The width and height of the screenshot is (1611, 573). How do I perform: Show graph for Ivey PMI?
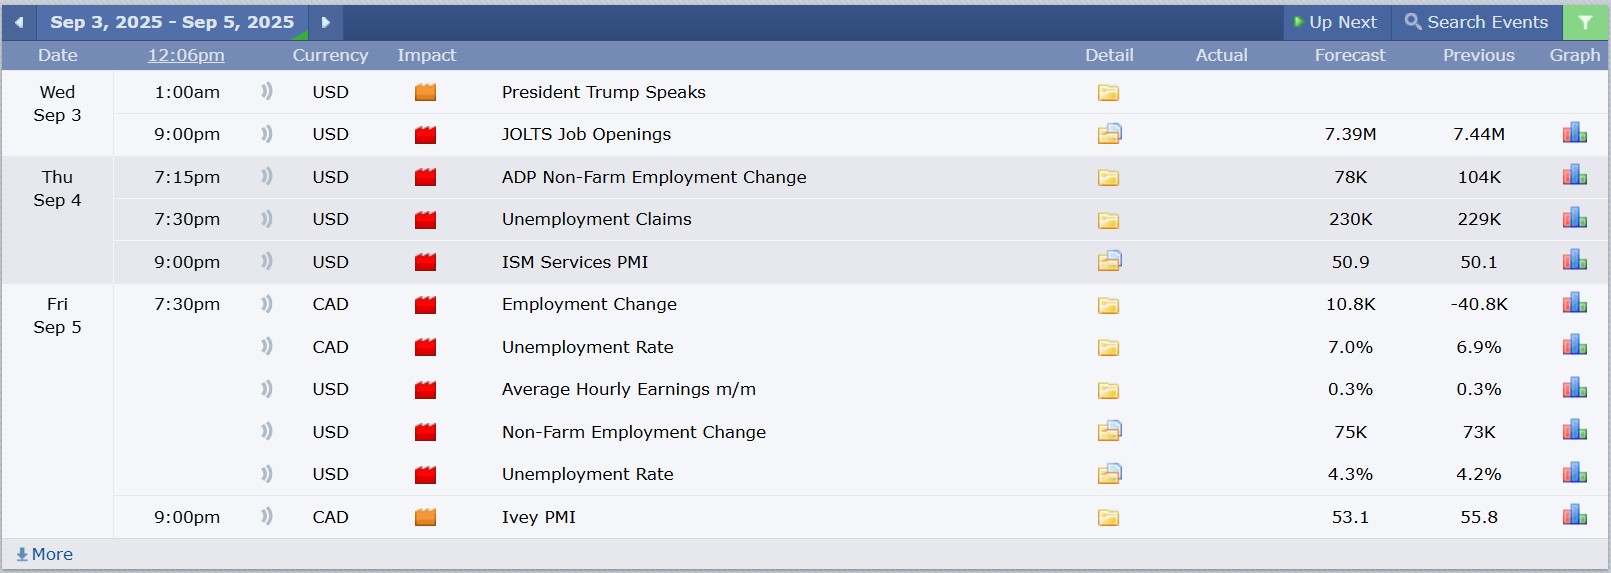click(1575, 516)
